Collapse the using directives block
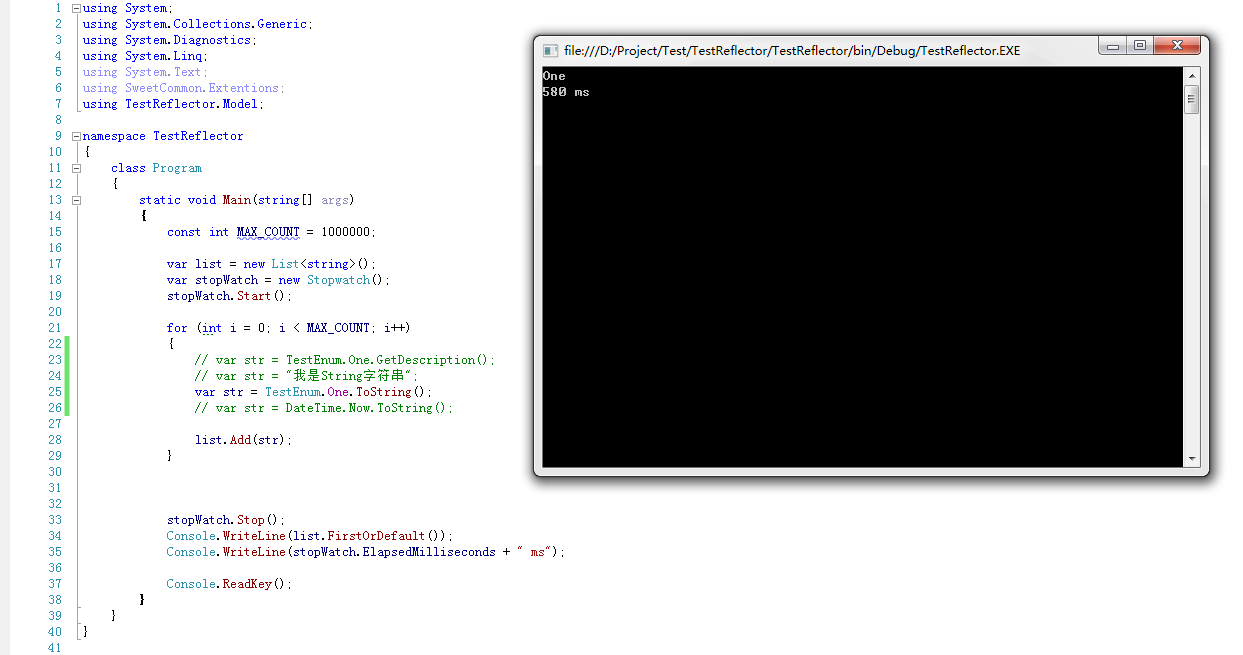 pos(76,8)
